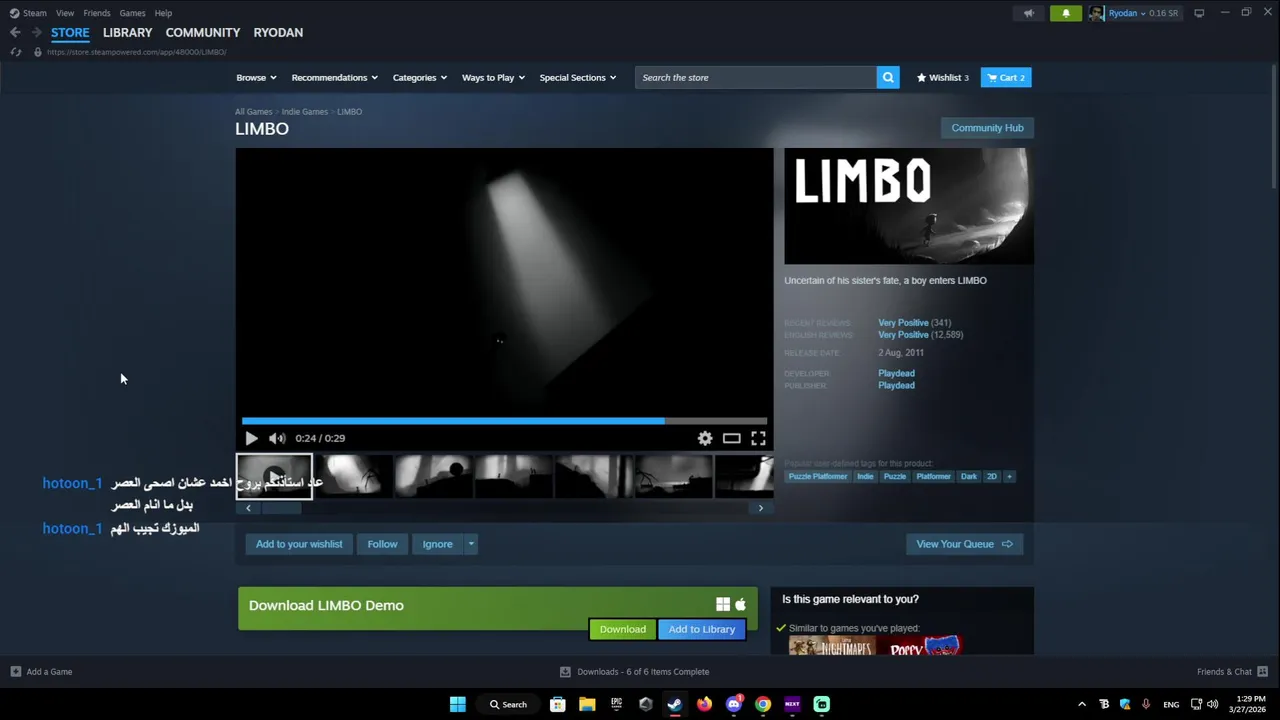Switch to the LIBRARY tab
This screenshot has width=1280, height=720.
pyautogui.click(x=127, y=33)
